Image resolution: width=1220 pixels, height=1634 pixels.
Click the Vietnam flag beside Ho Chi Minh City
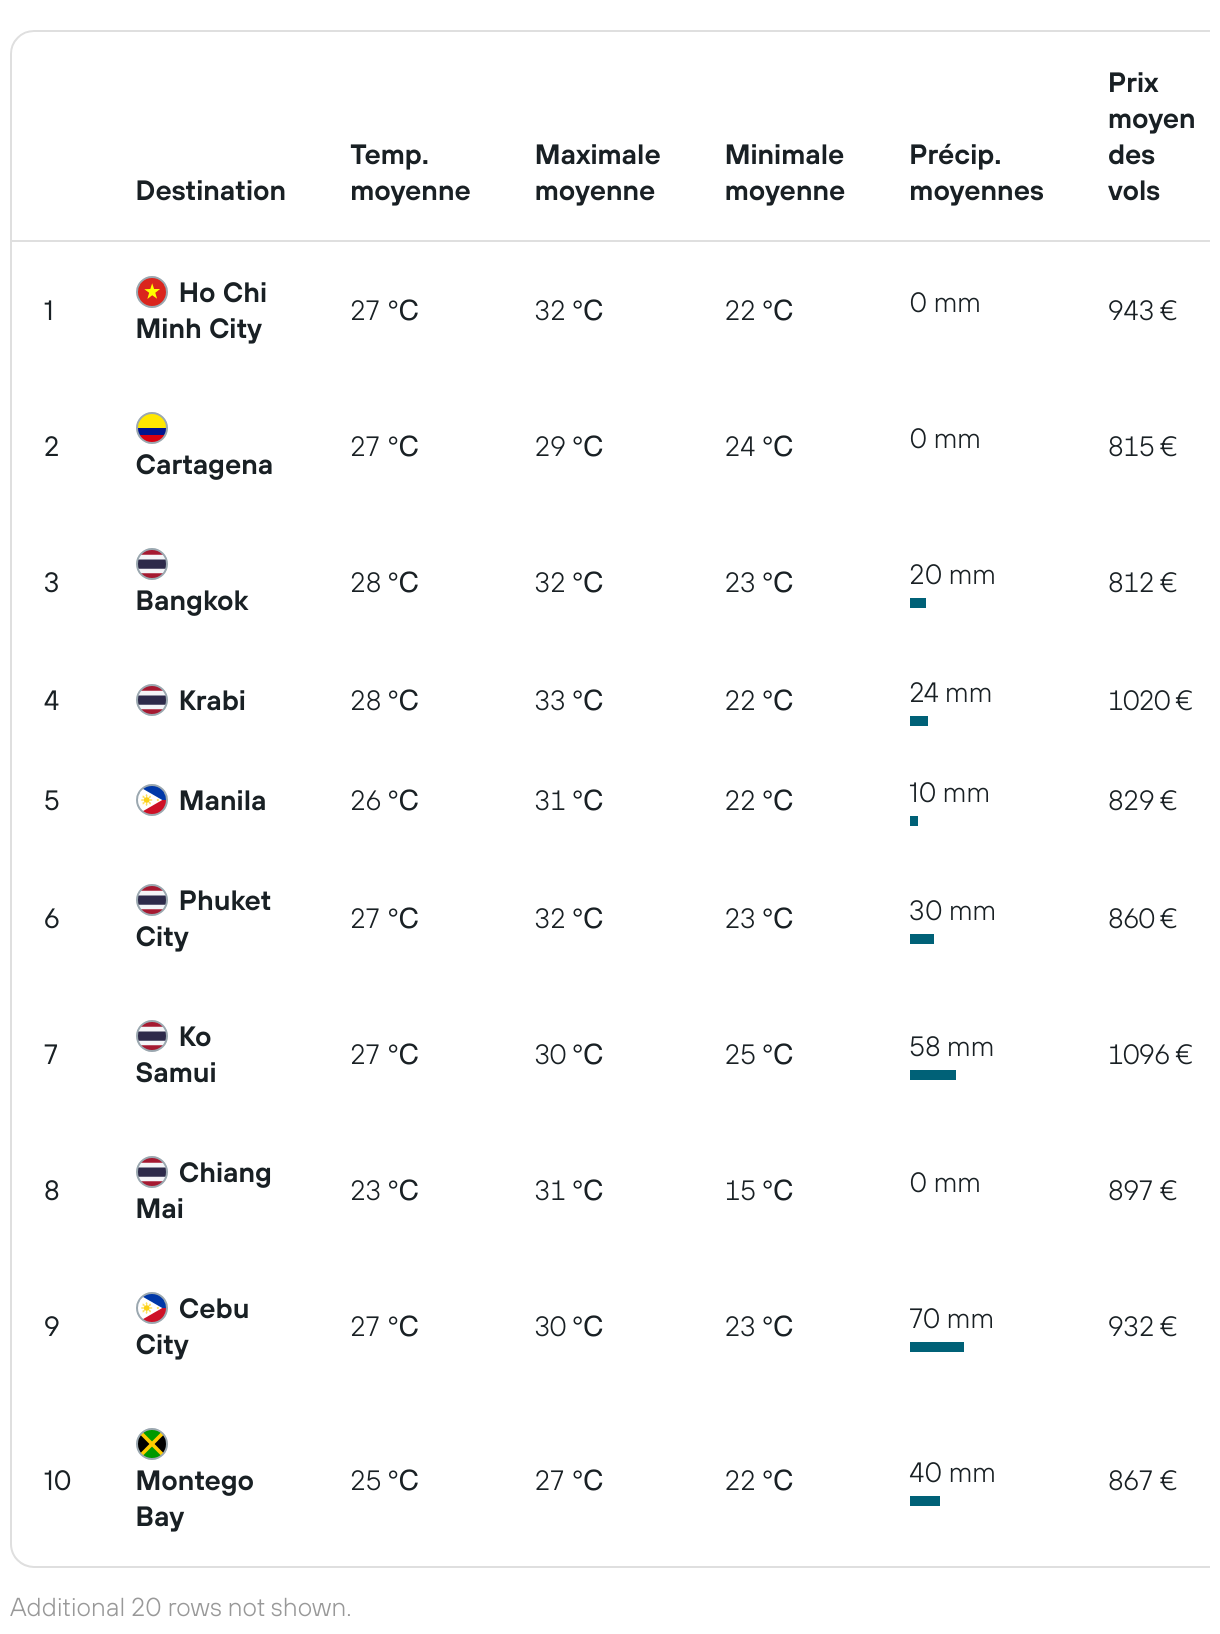click(152, 292)
